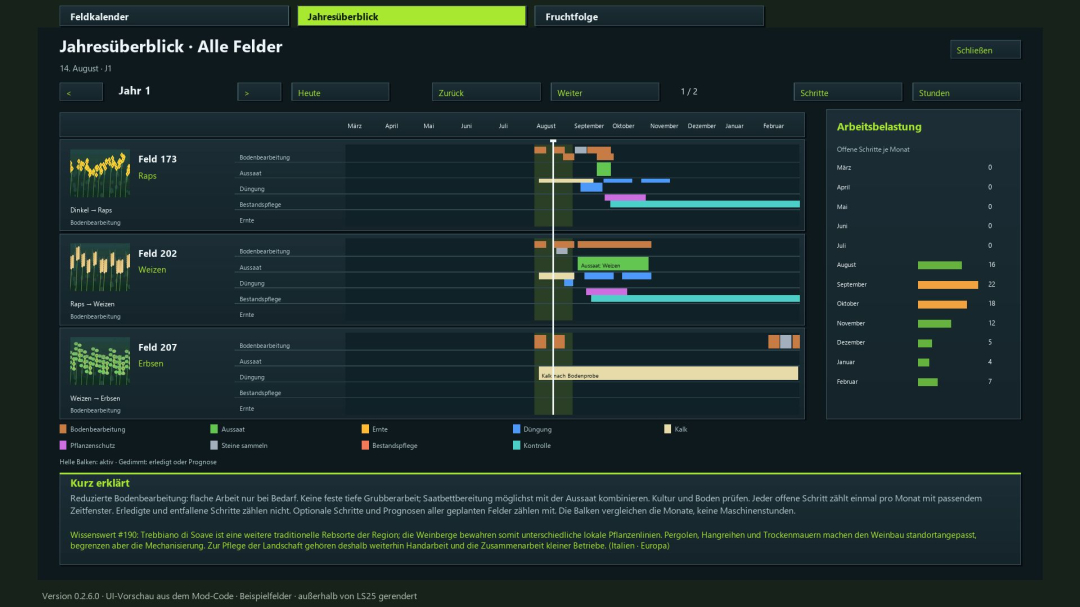This screenshot has width=1080, height=607.
Task: Click the Weizen crop image of Feld 202
Action: point(100,267)
